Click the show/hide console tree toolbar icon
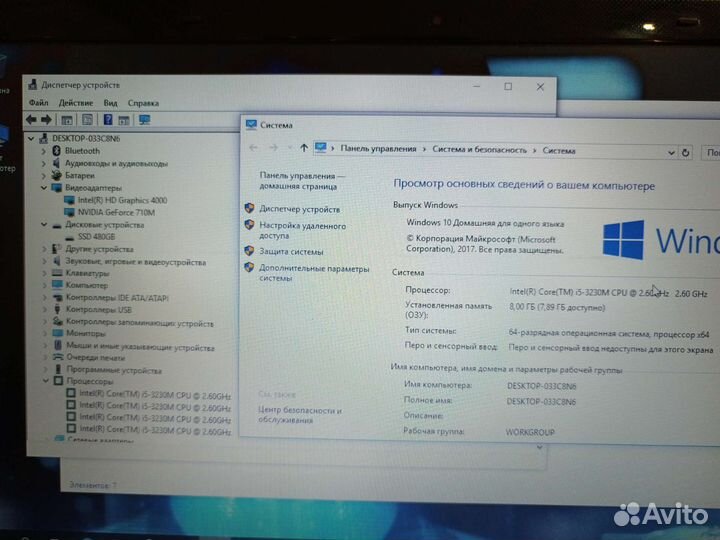720x540 pixels. pos(67,120)
